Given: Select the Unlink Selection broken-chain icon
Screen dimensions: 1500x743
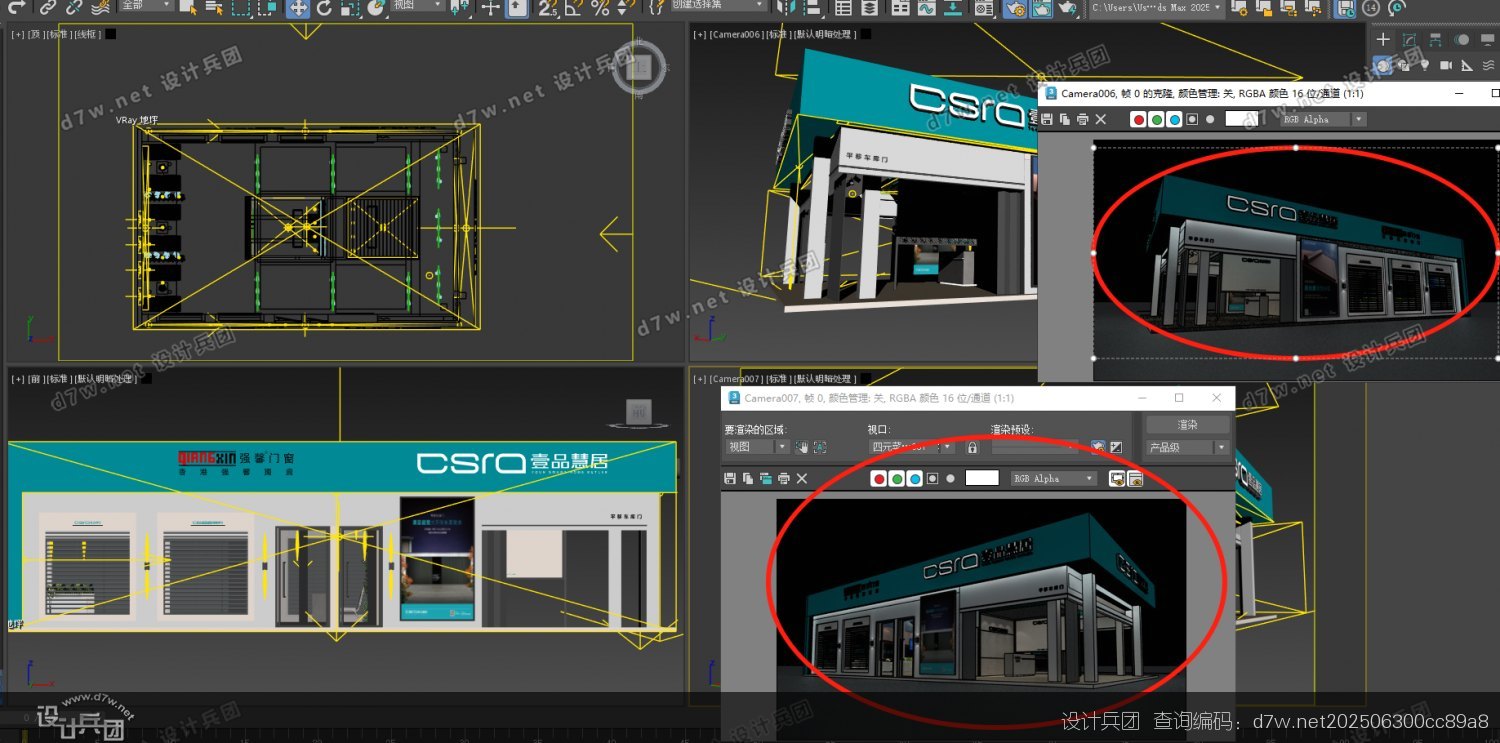Looking at the screenshot, I should click(73, 7).
